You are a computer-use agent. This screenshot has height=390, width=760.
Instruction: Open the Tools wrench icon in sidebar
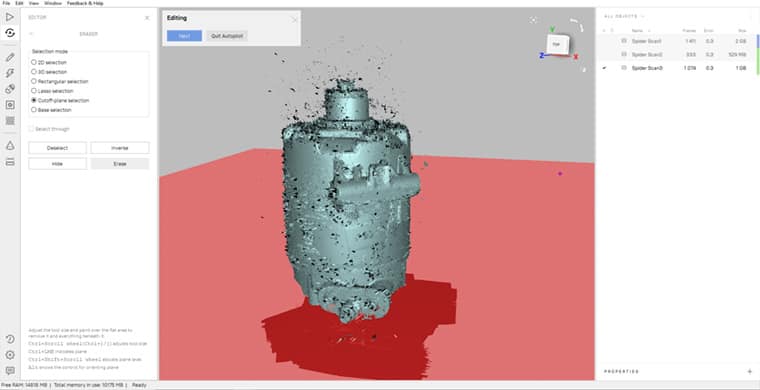[10, 73]
